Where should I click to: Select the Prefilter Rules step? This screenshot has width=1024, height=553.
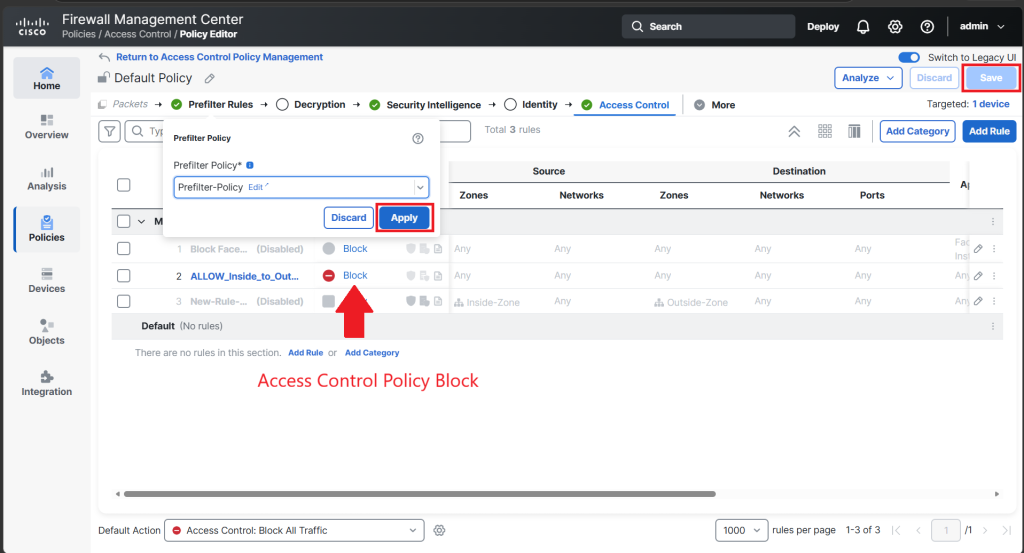[212, 104]
